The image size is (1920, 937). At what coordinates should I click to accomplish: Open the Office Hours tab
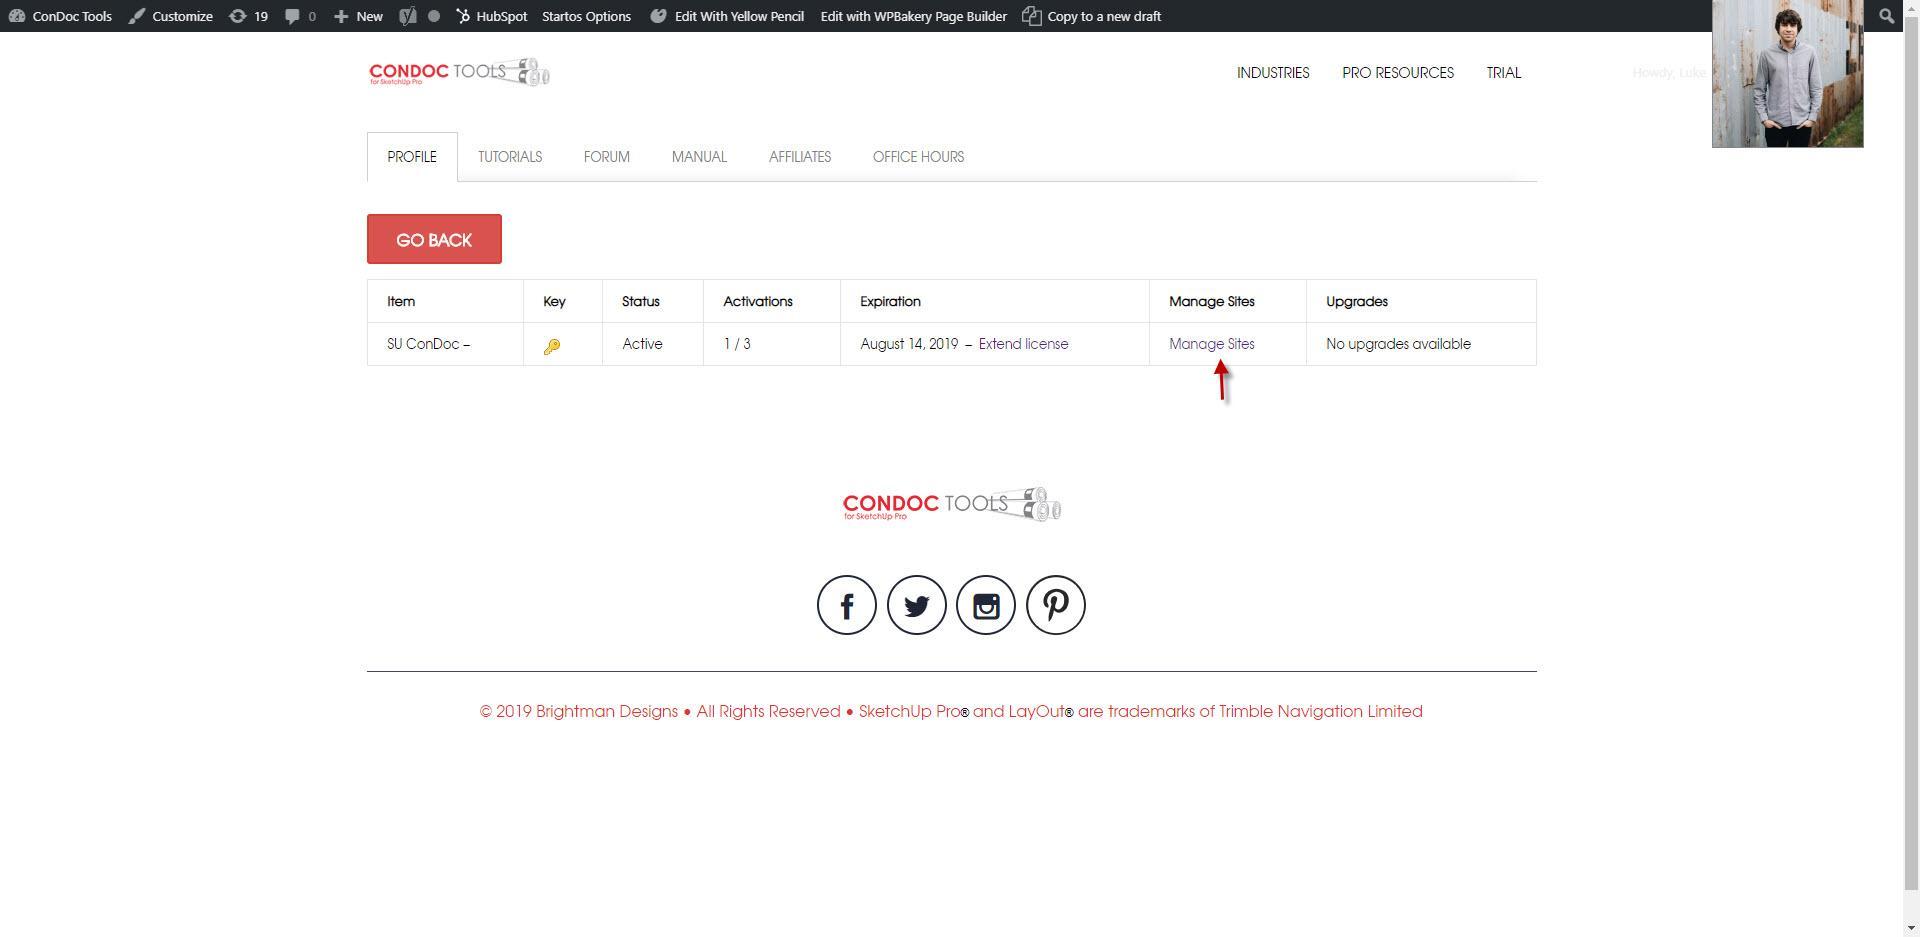(x=918, y=157)
